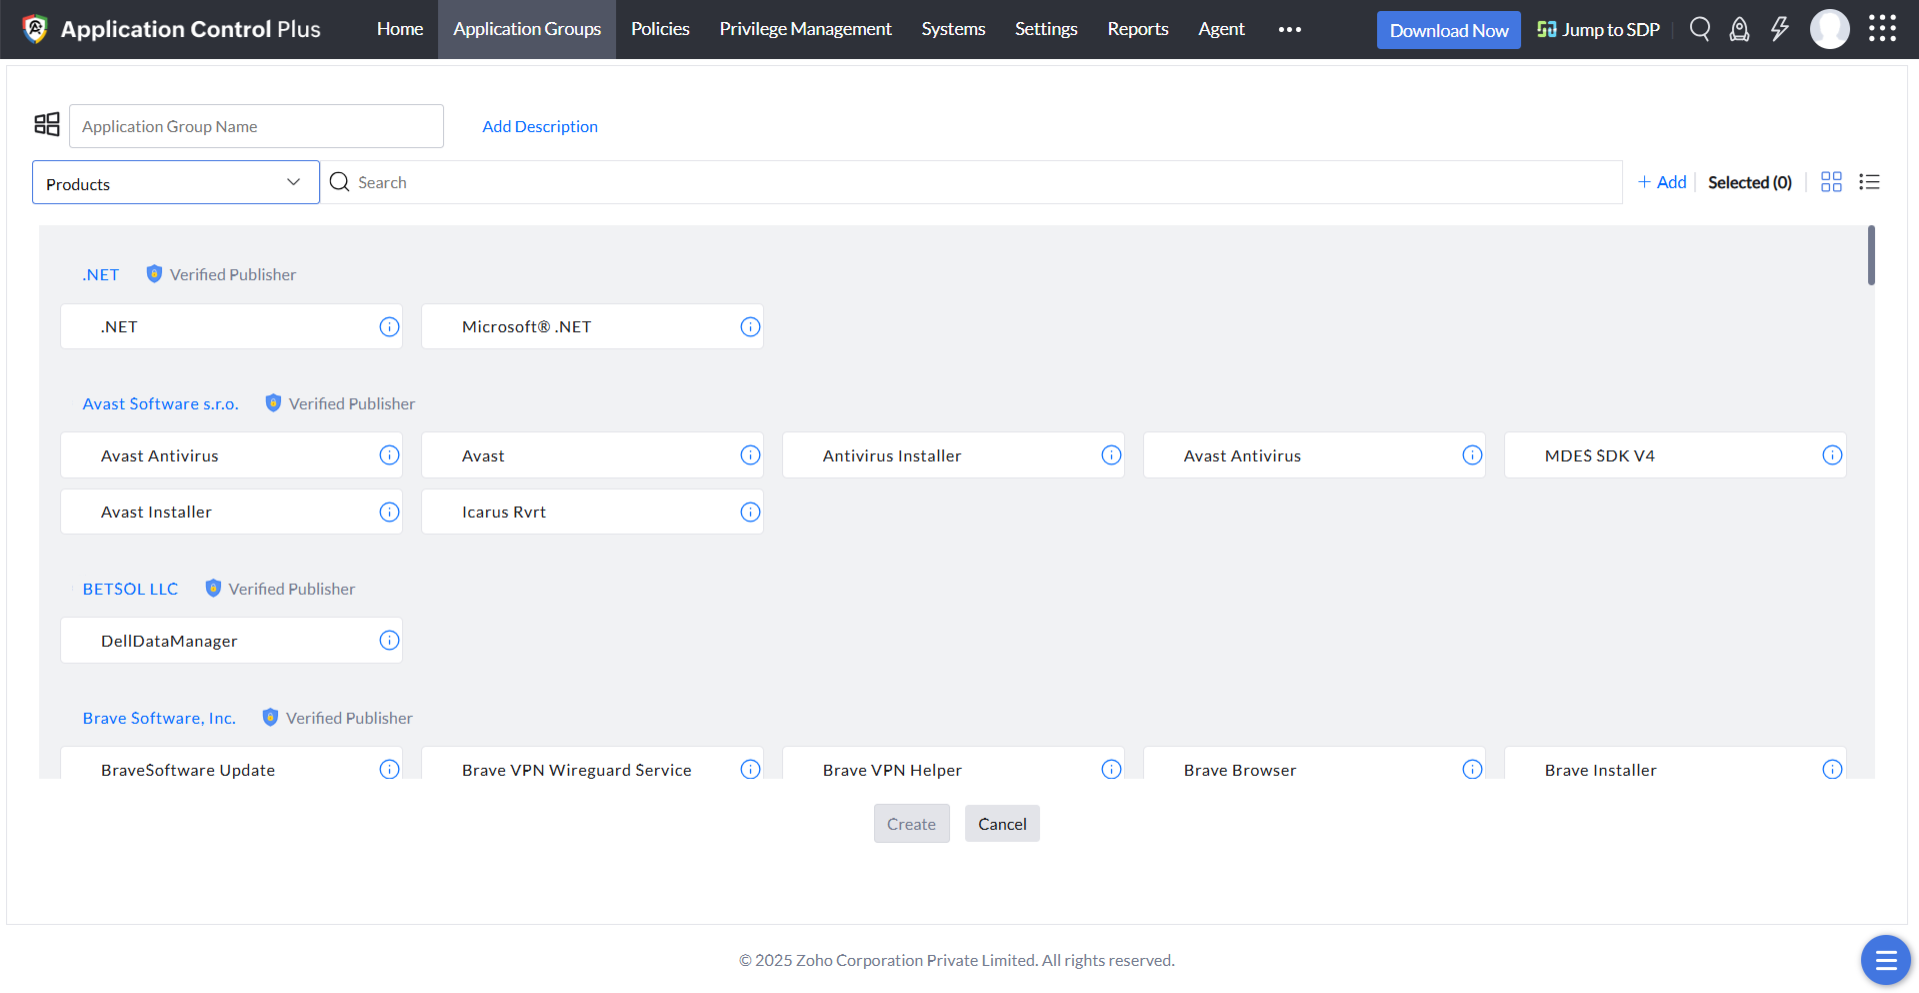The height and width of the screenshot is (993, 1919).
Task: Click verified shield next to Brave Software, Inc.
Action: (270, 717)
